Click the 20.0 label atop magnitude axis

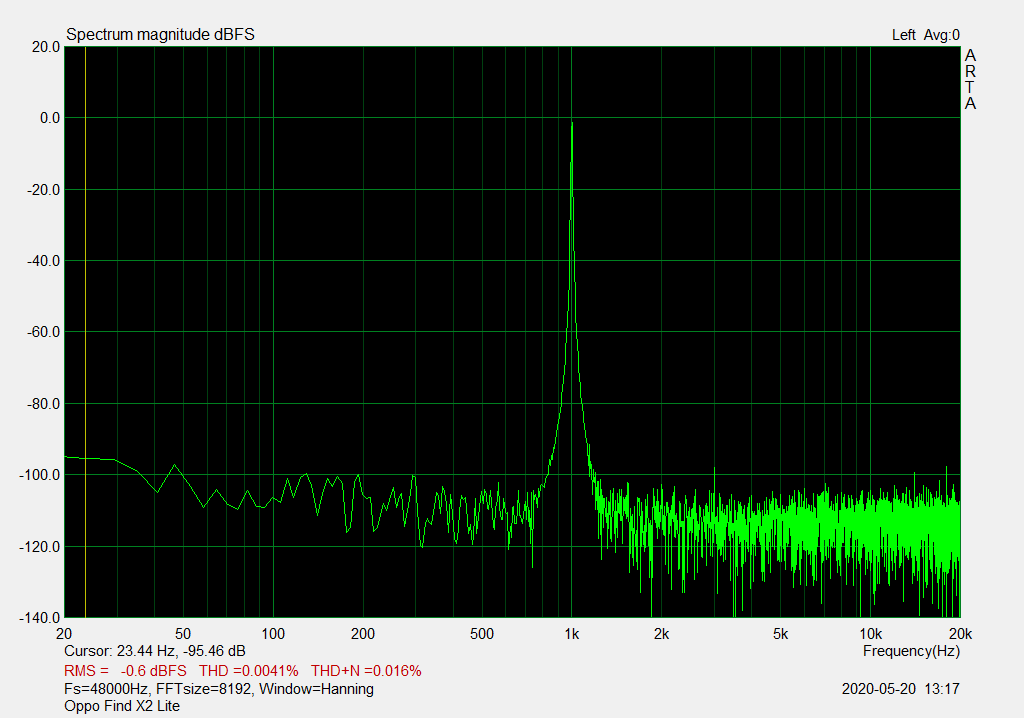click(43, 47)
